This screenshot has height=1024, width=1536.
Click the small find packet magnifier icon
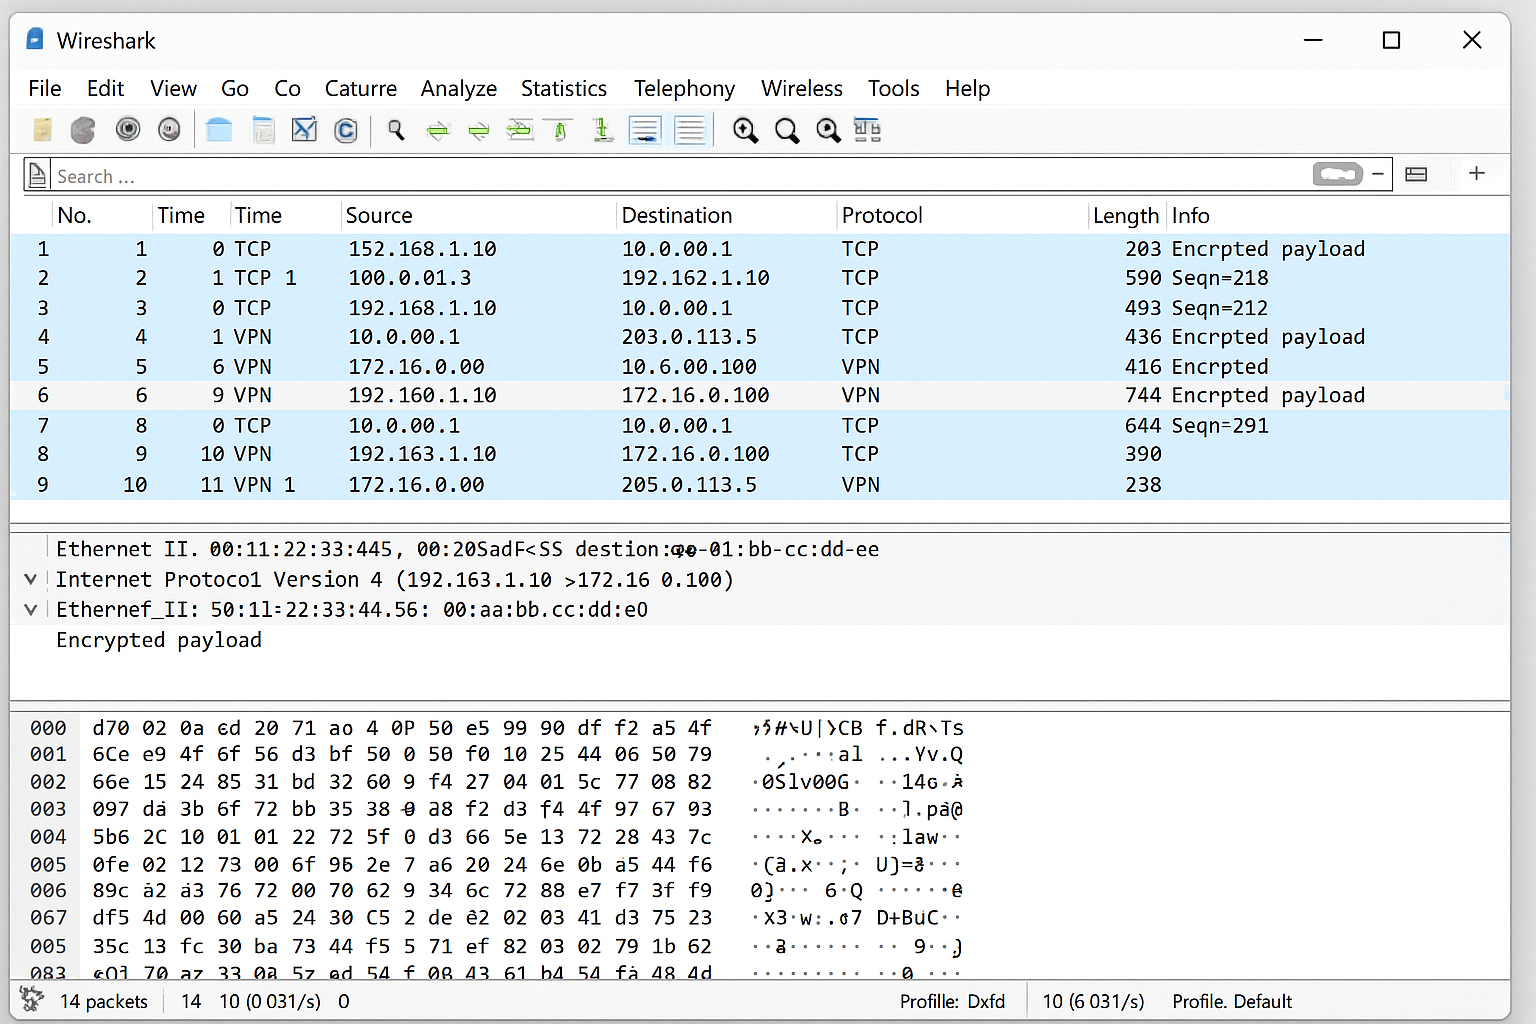(x=396, y=130)
